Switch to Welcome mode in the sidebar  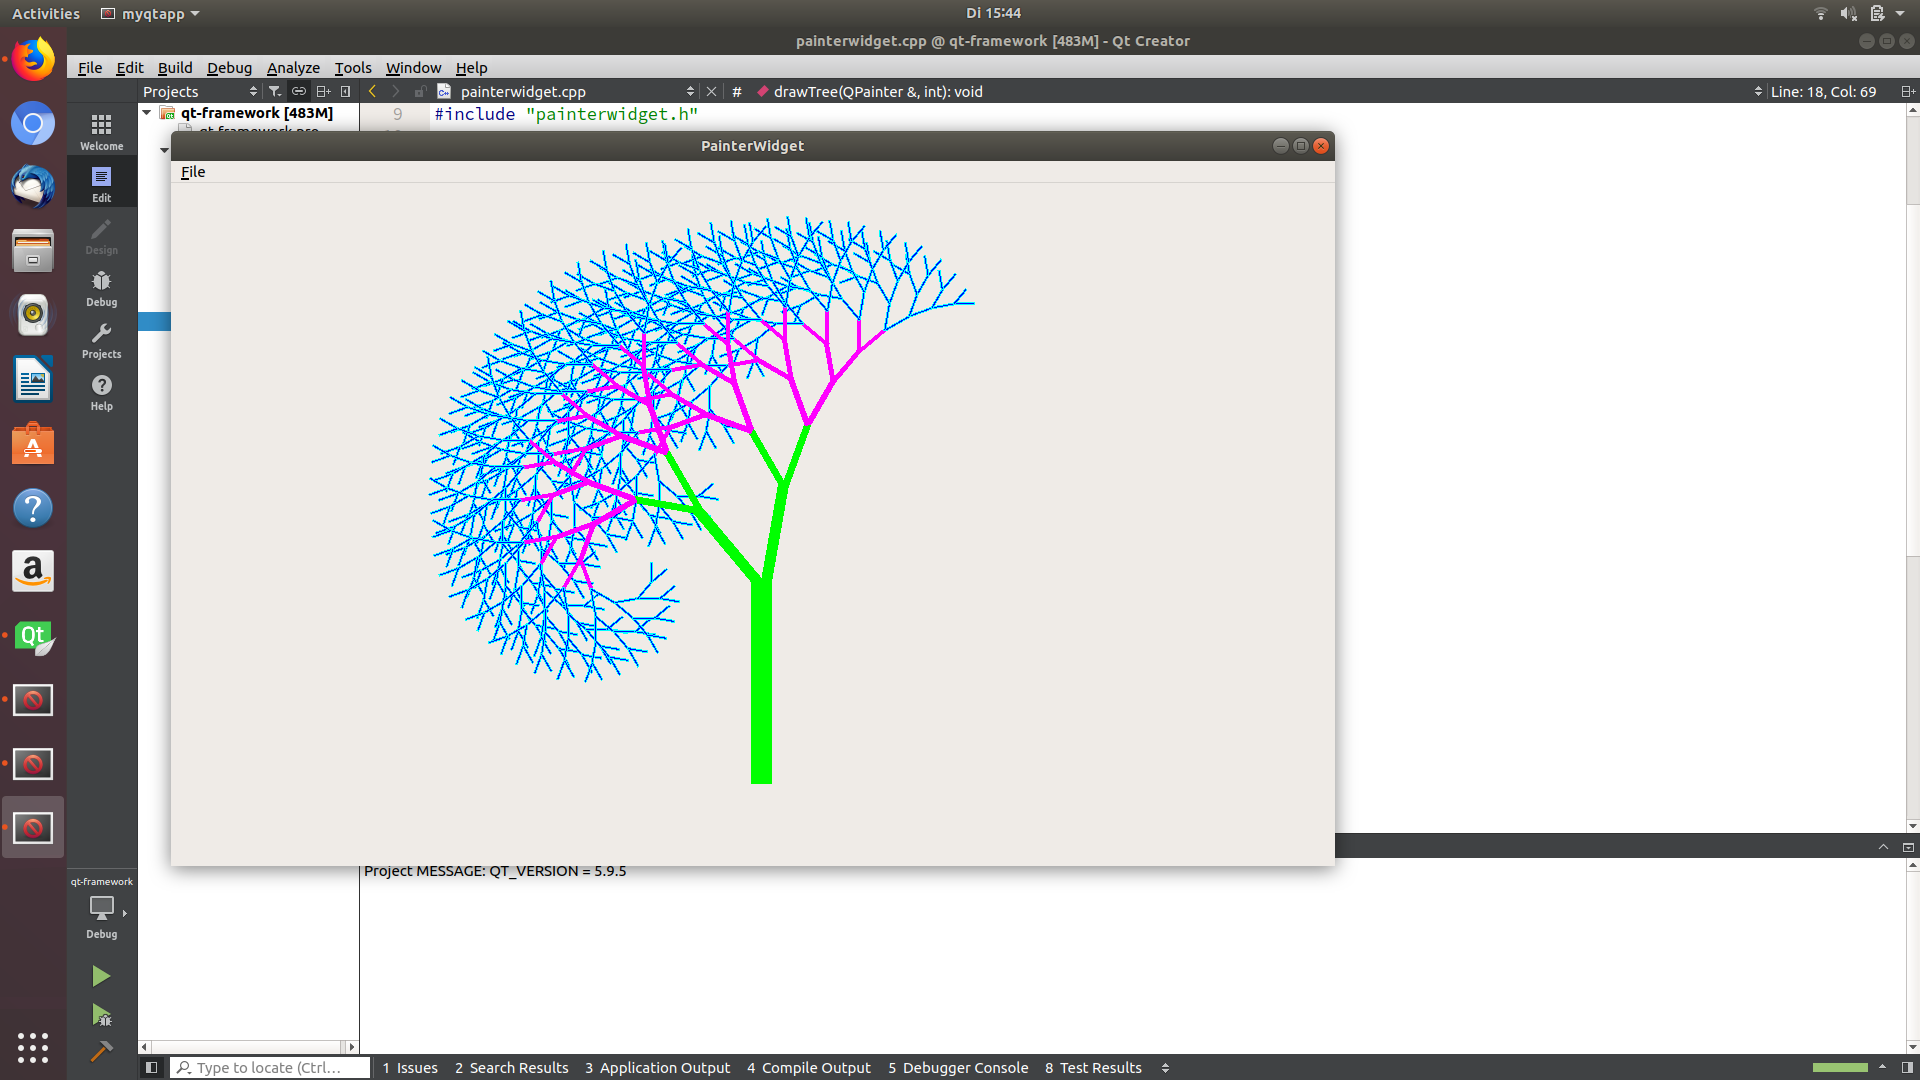pos(101,131)
